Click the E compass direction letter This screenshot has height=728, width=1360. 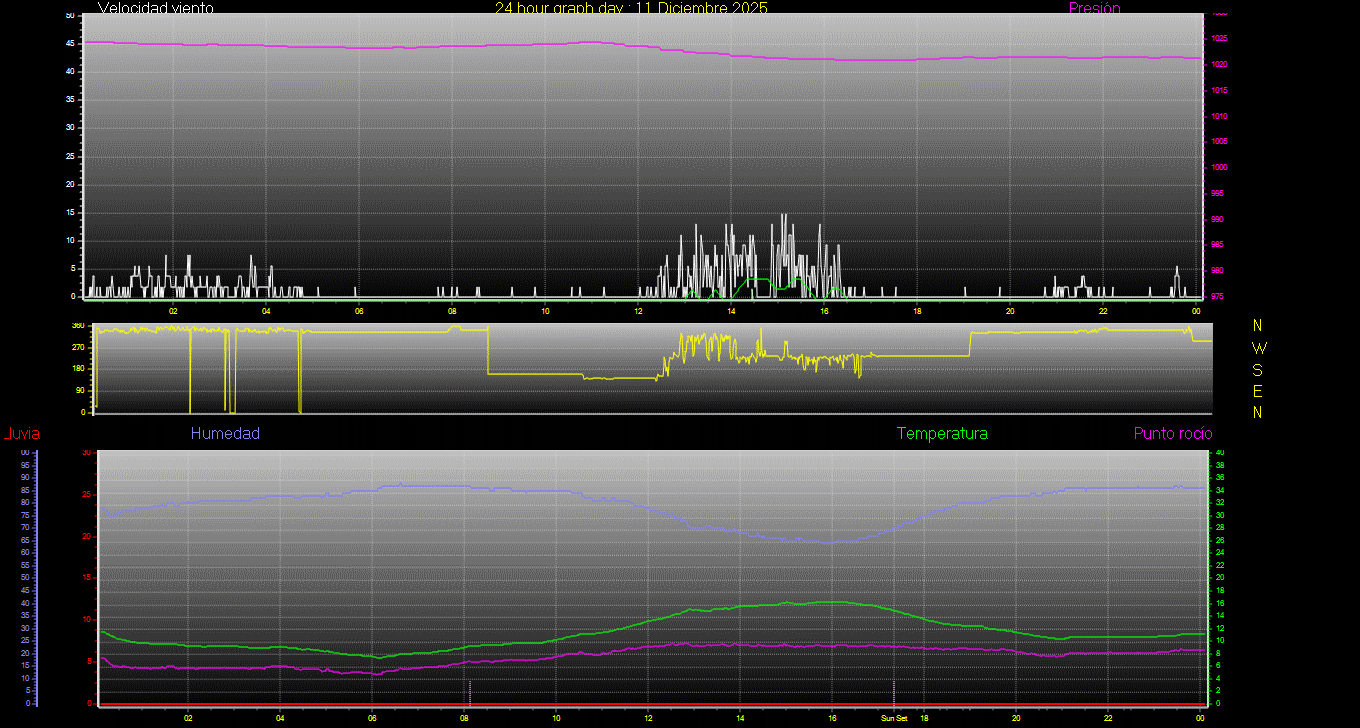coord(1258,391)
